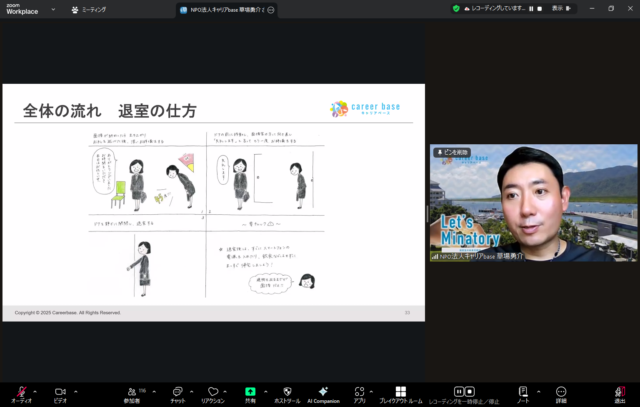Image resolution: width=640 pixels, height=407 pixels.
Task: Click the shared slide 全体の流れ 退室の仕方
Action: tap(213, 202)
